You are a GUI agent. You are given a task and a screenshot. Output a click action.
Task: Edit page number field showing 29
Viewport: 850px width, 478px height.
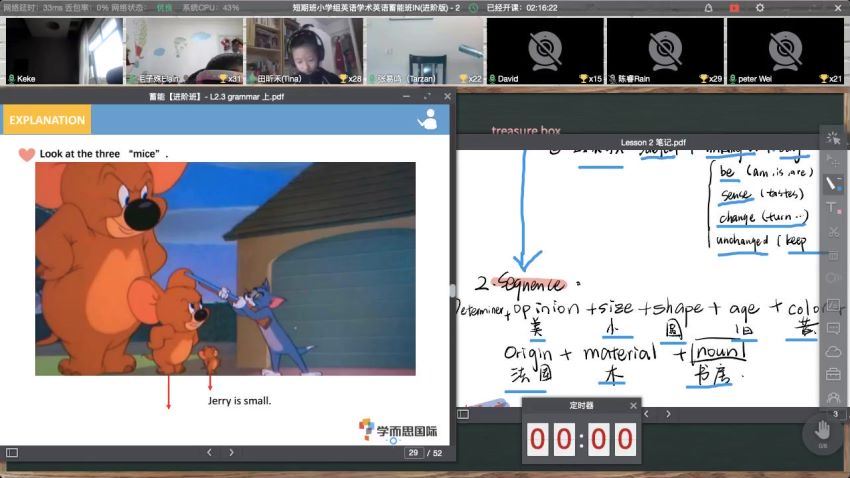pos(413,453)
